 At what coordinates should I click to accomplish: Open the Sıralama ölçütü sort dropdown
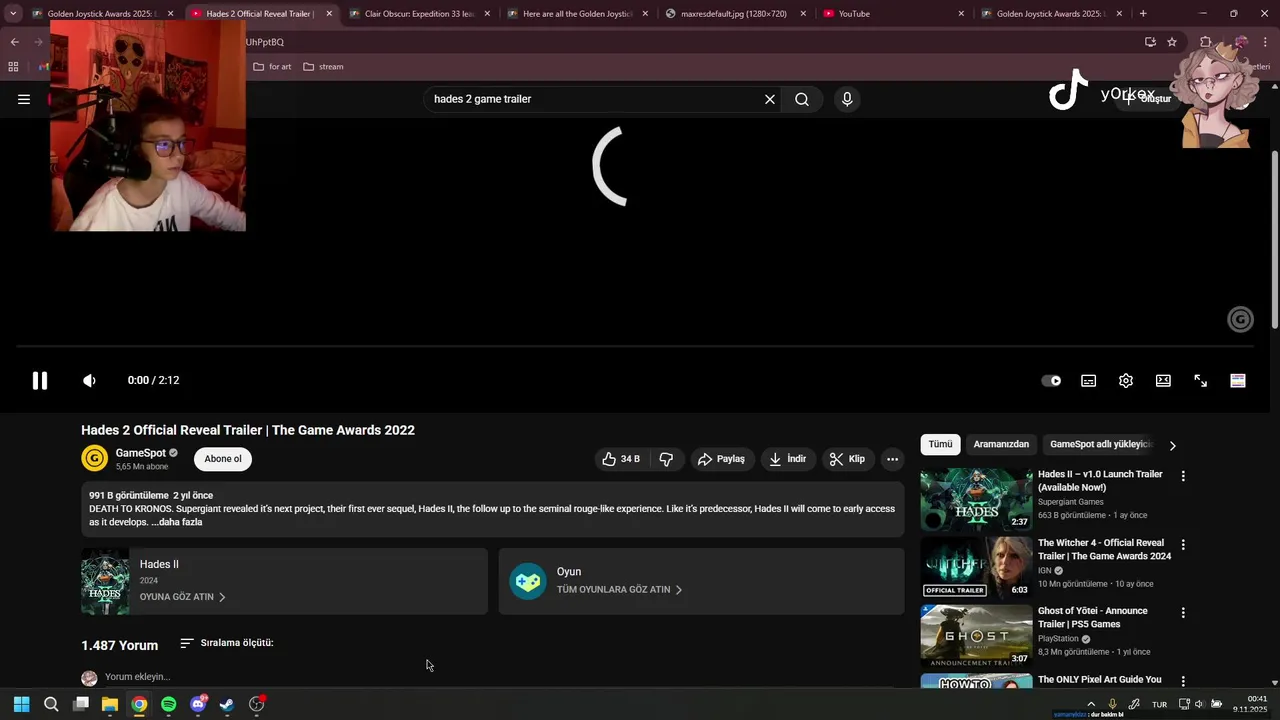[227, 643]
